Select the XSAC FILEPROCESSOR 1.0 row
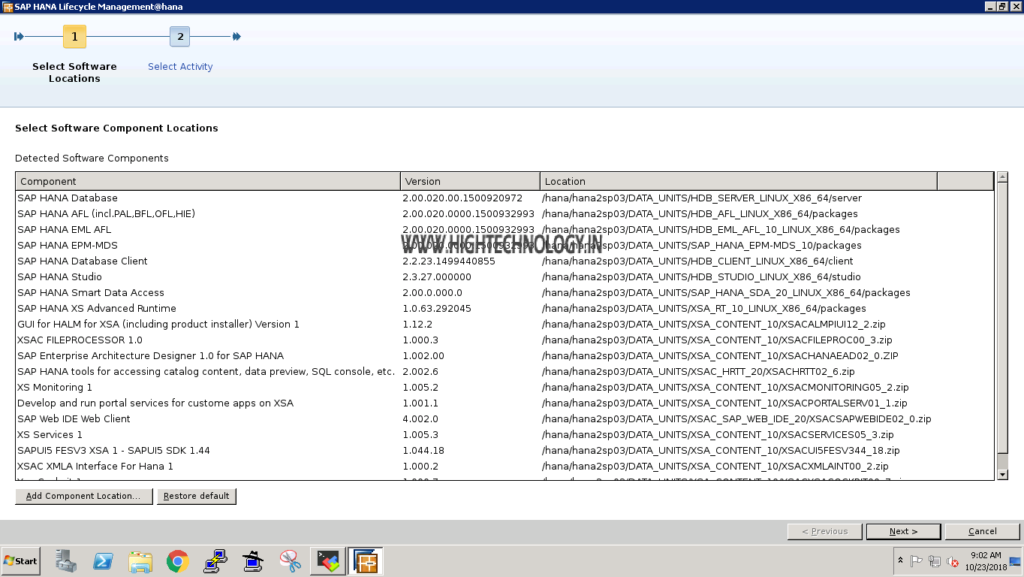 click(x=505, y=340)
